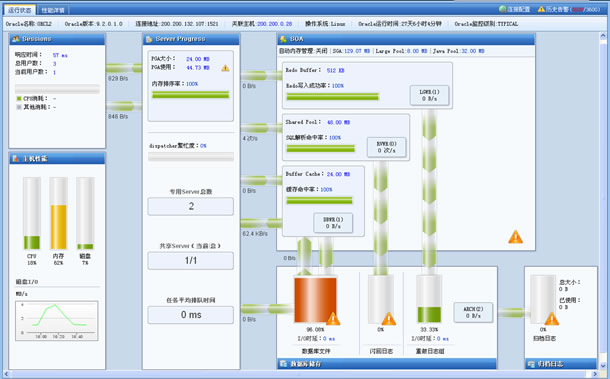This screenshot has height=379, width=610.
Task: Click the Shared Pool 48.00 MB value
Action: (338, 122)
